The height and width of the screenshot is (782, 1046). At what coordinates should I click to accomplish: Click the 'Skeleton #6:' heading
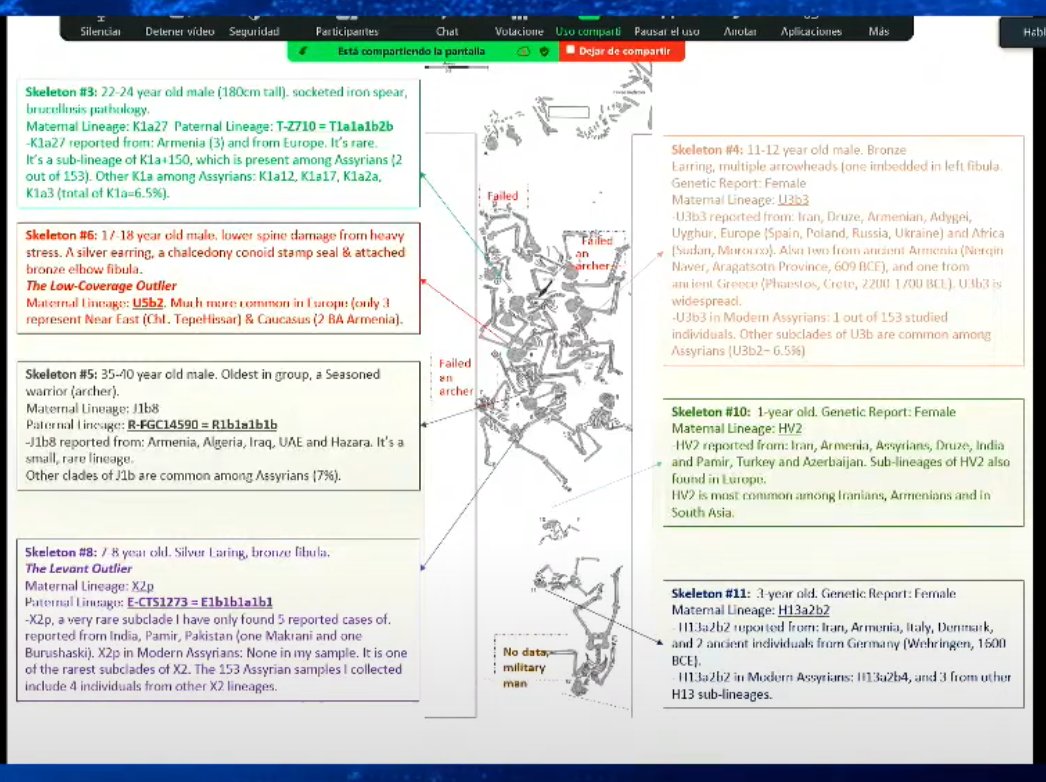[x=61, y=236]
